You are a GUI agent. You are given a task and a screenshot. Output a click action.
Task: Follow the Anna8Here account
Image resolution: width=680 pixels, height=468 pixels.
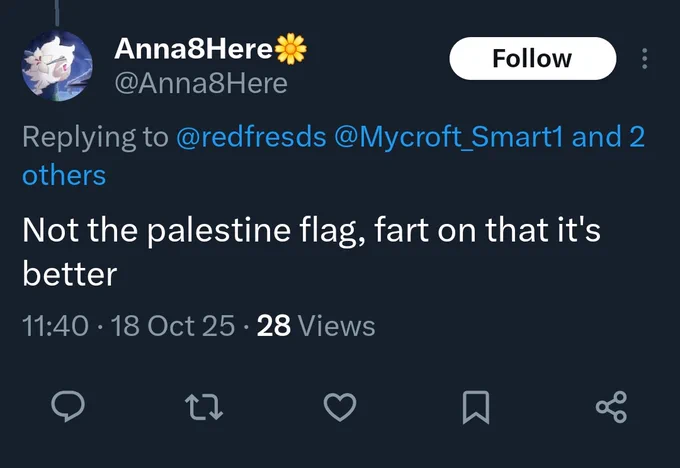tap(533, 59)
